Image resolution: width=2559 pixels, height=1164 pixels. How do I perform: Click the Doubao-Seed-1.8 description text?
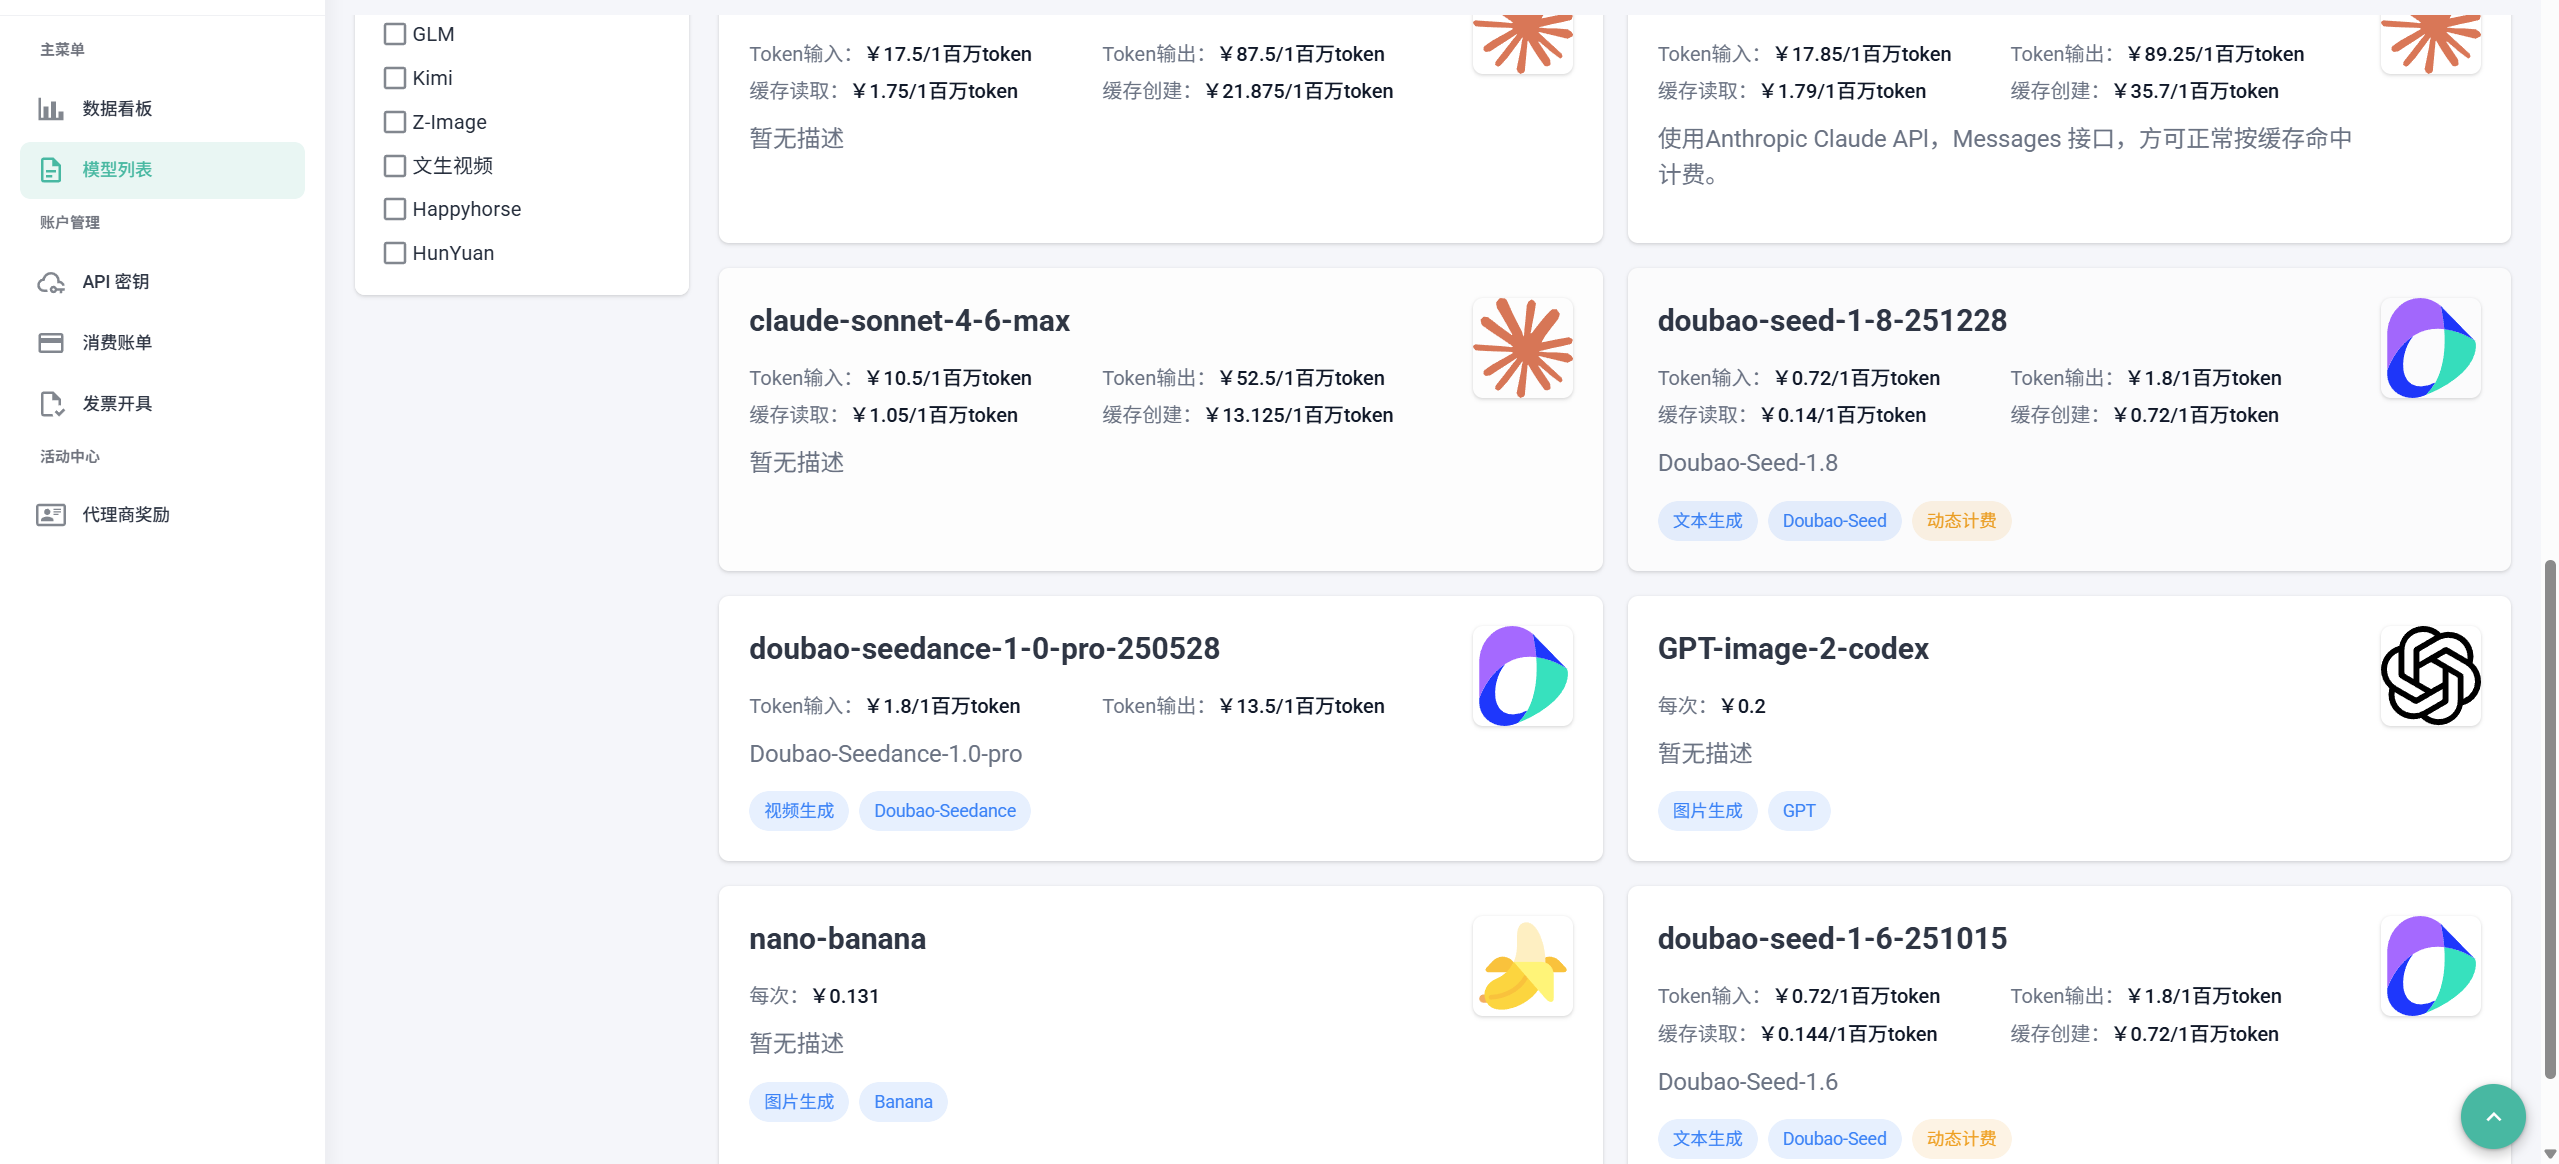(1747, 463)
